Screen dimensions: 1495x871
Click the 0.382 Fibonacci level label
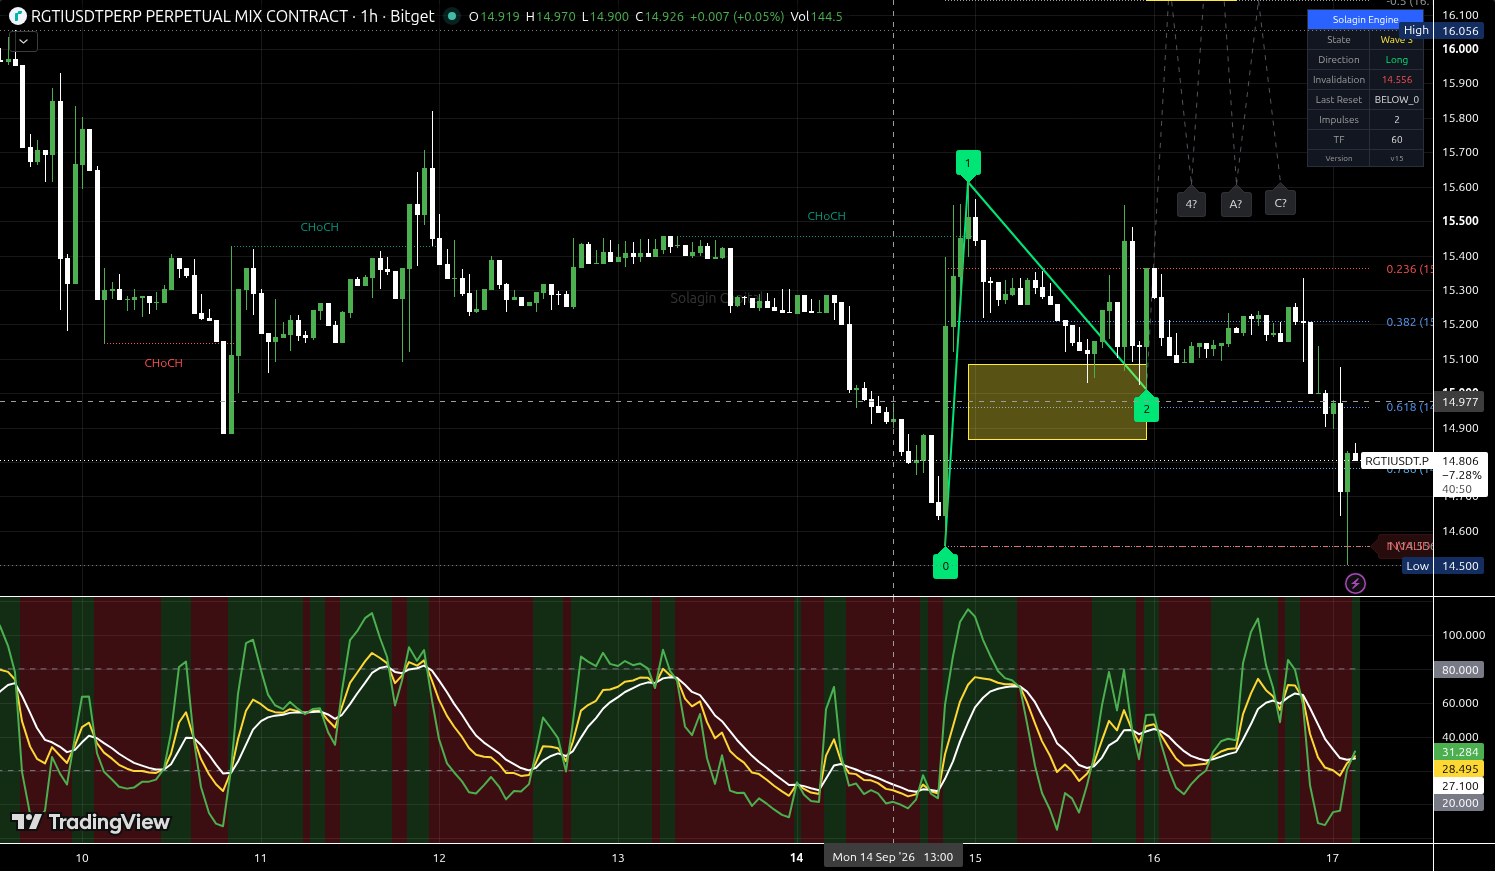coord(1409,322)
